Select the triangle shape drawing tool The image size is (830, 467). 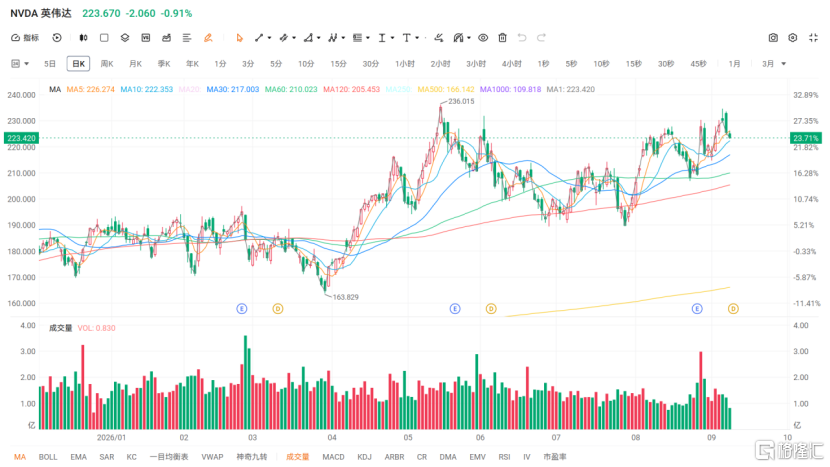click(308, 38)
